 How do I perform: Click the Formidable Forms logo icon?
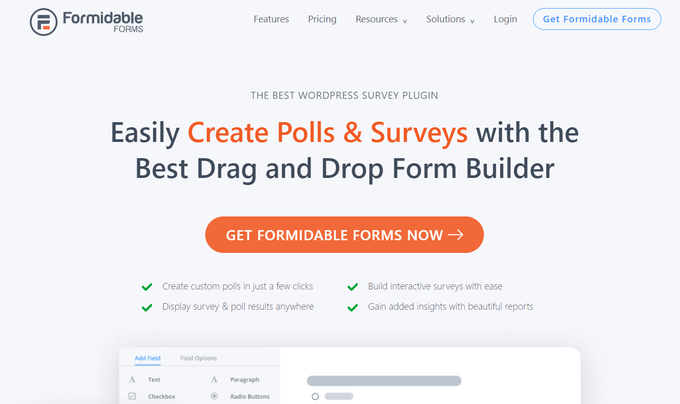pyautogui.click(x=44, y=20)
